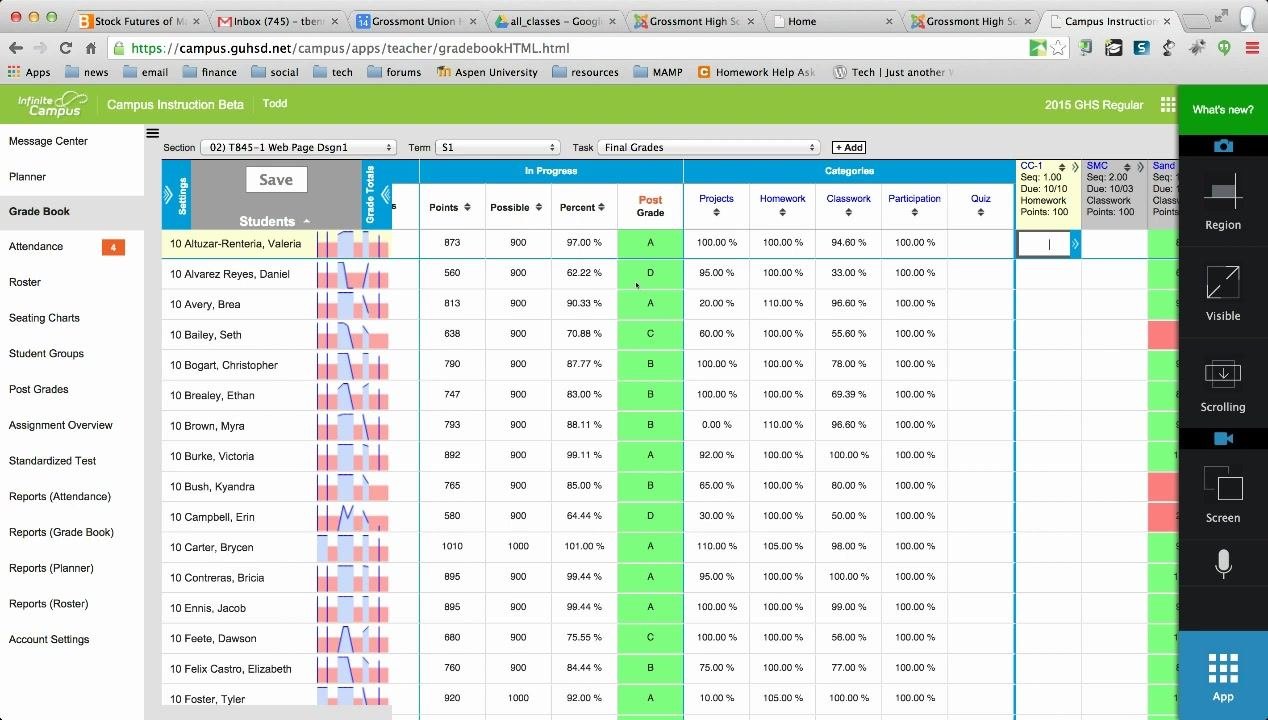This screenshot has width=1268, height=720.
Task: Expand the CC-1 assignment column
Action: pyautogui.click(x=1075, y=167)
